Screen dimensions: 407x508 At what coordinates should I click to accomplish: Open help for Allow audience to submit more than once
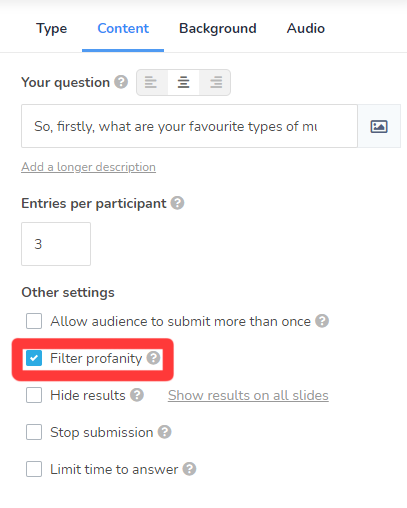322,321
